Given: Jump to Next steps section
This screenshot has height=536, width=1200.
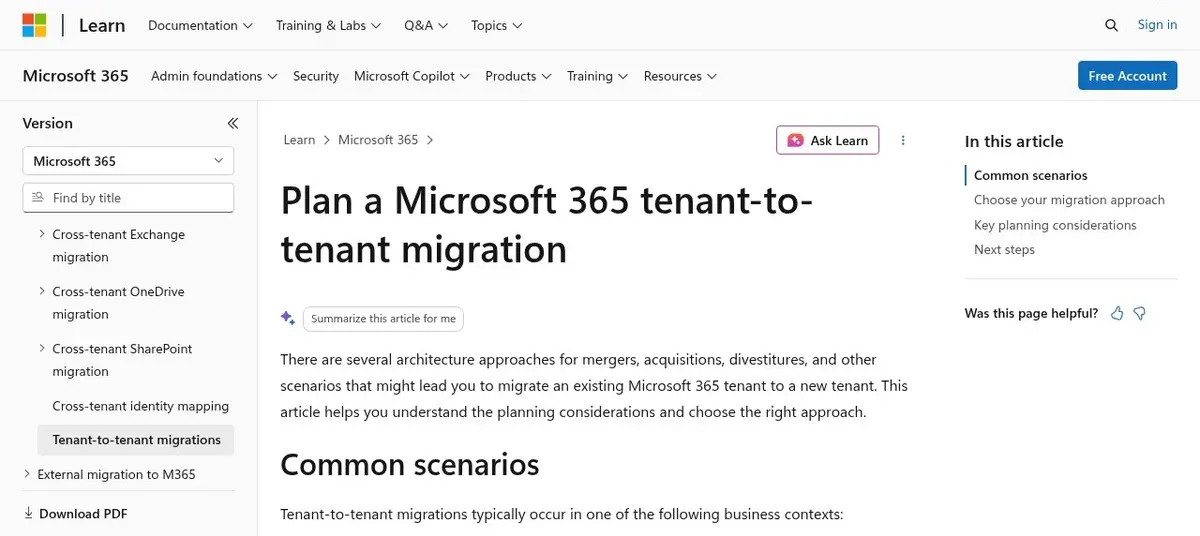Looking at the screenshot, I should click(1004, 250).
